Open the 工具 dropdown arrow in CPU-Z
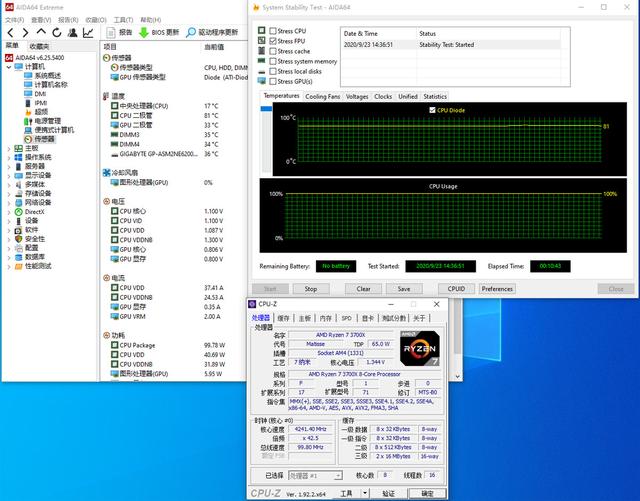The height and width of the screenshot is (501, 640). pos(365,493)
